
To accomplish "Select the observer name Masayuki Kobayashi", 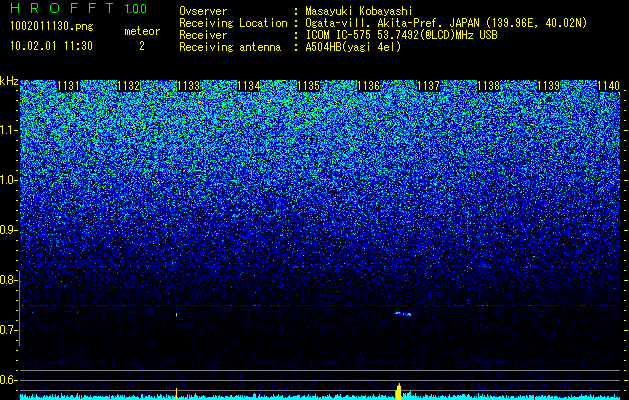I will (359, 11).
